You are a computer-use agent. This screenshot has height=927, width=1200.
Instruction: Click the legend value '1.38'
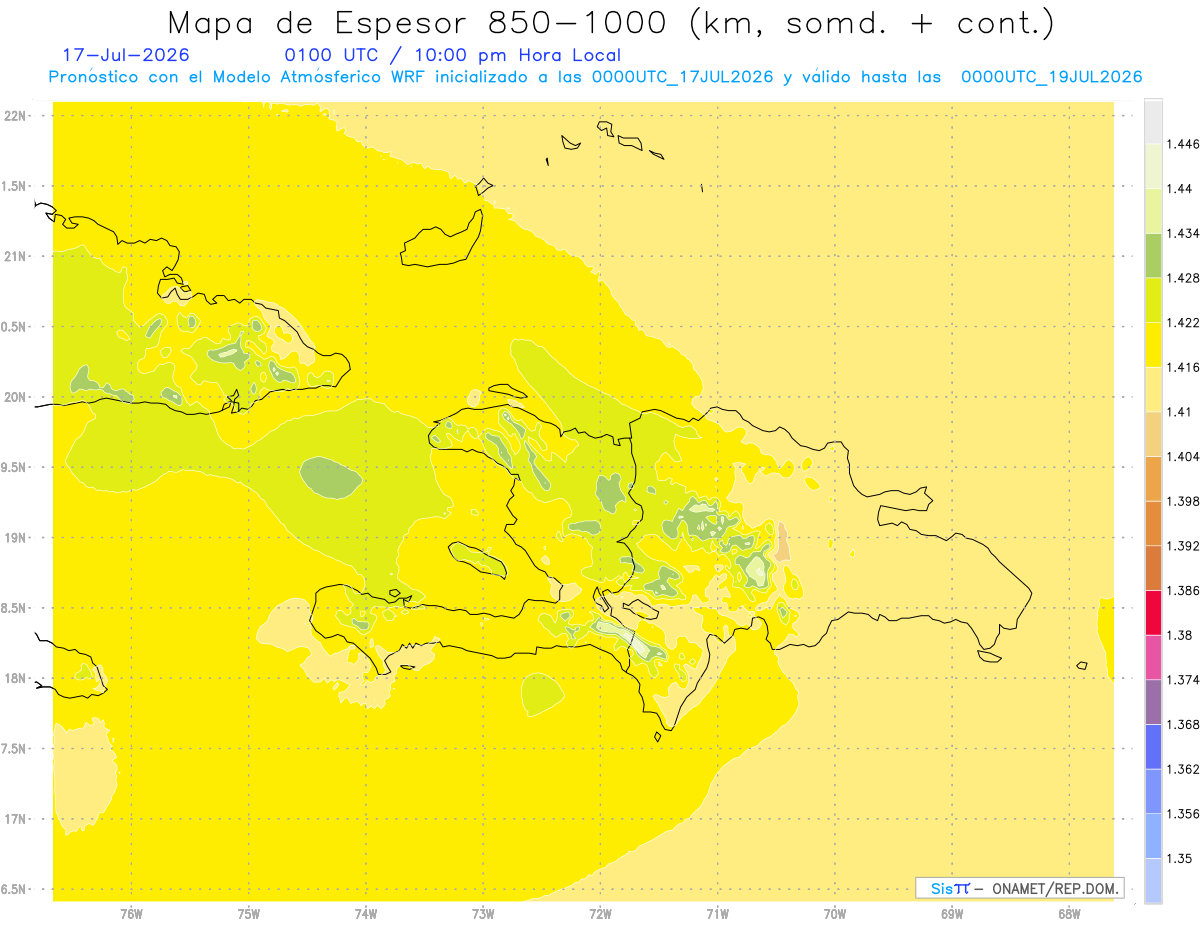(1179, 635)
